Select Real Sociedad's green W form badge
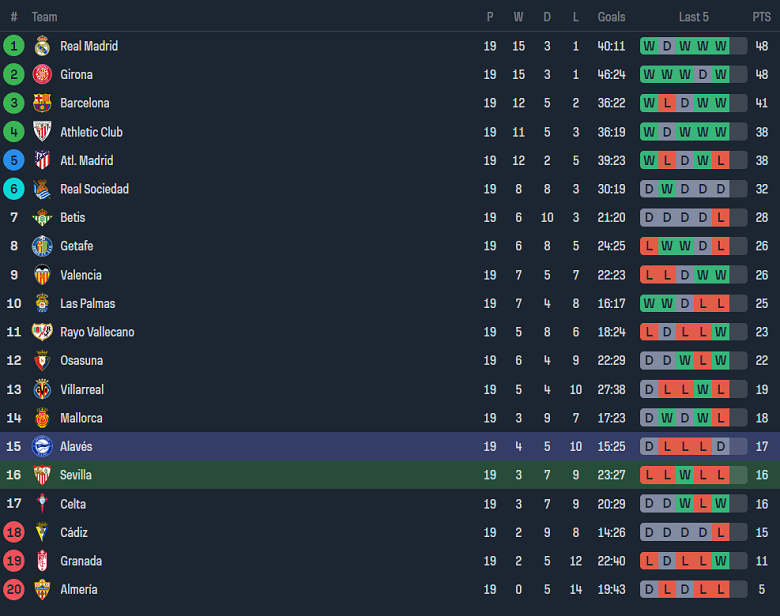 coord(667,189)
